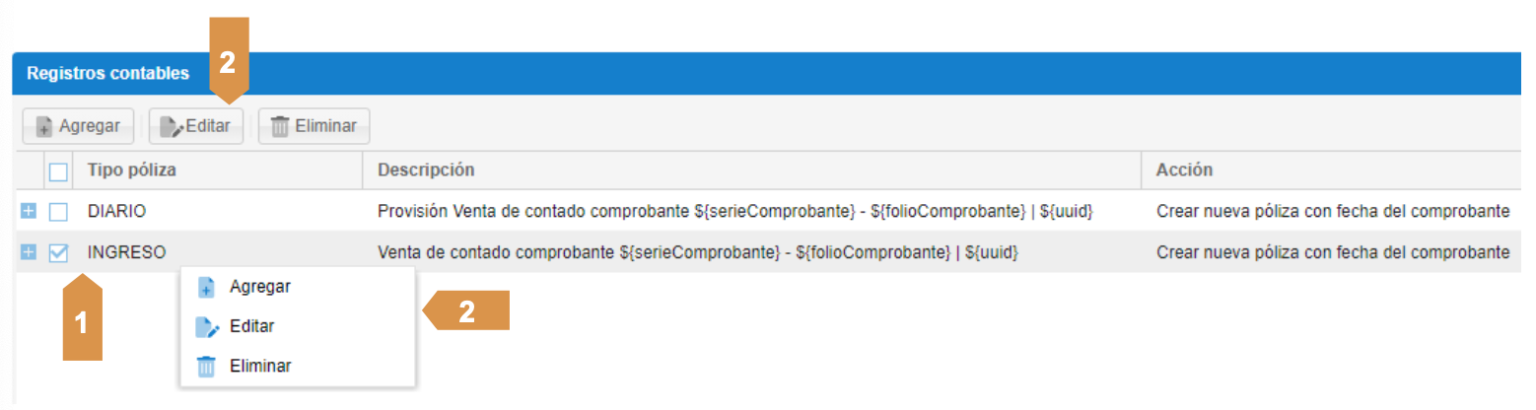Viewport: 1536px width, 410px height.
Task: Expand the INGRESO row details
Action: [x=28, y=253]
